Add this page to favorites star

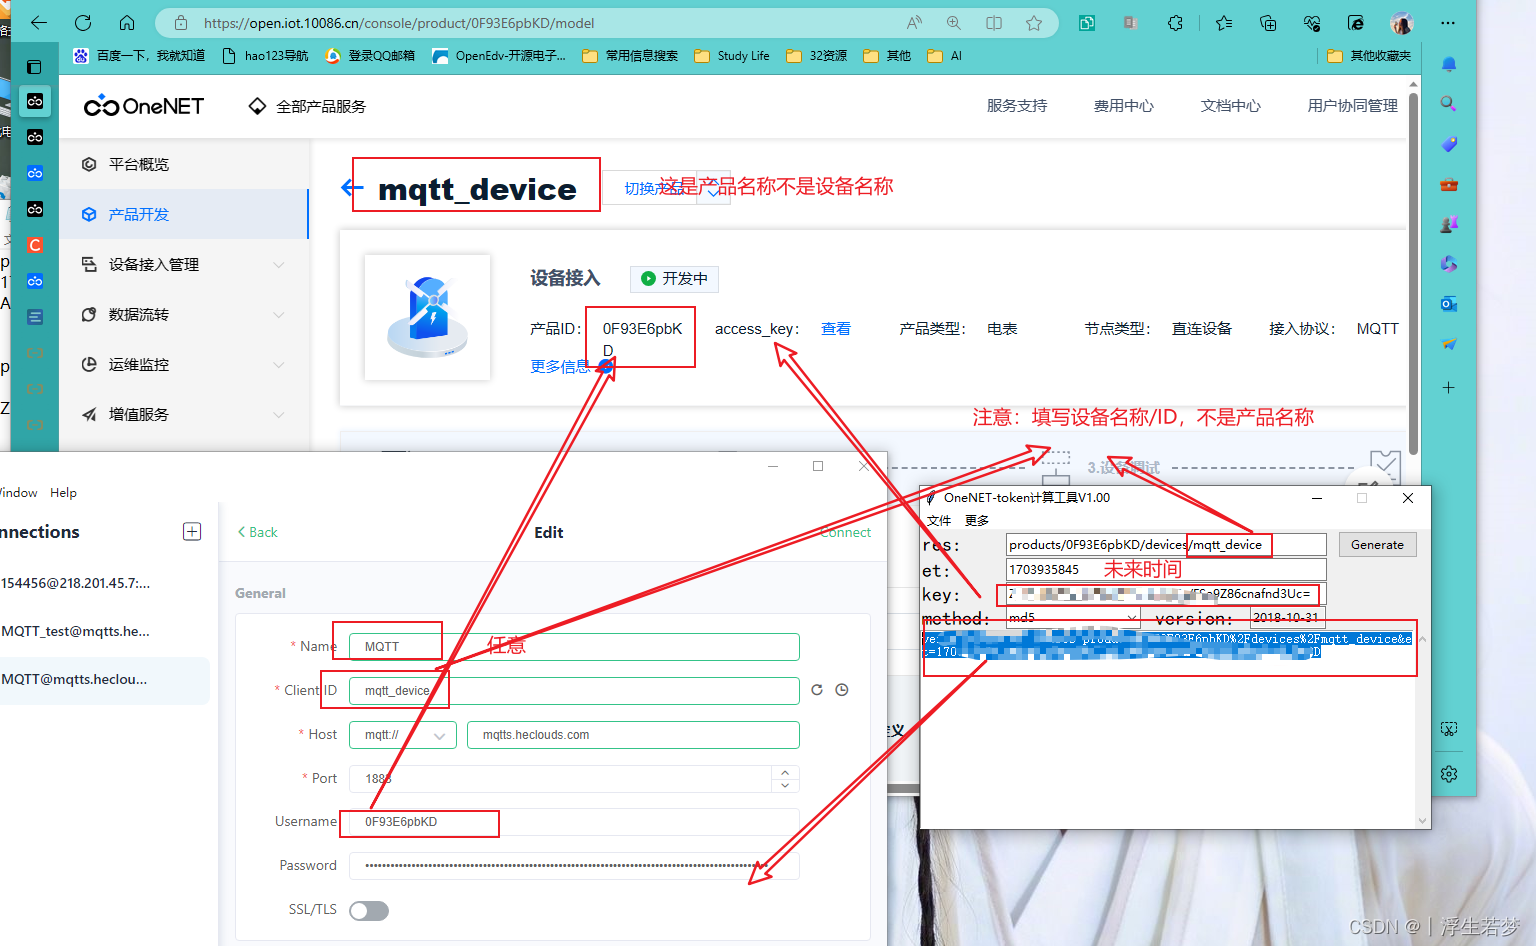(1034, 22)
